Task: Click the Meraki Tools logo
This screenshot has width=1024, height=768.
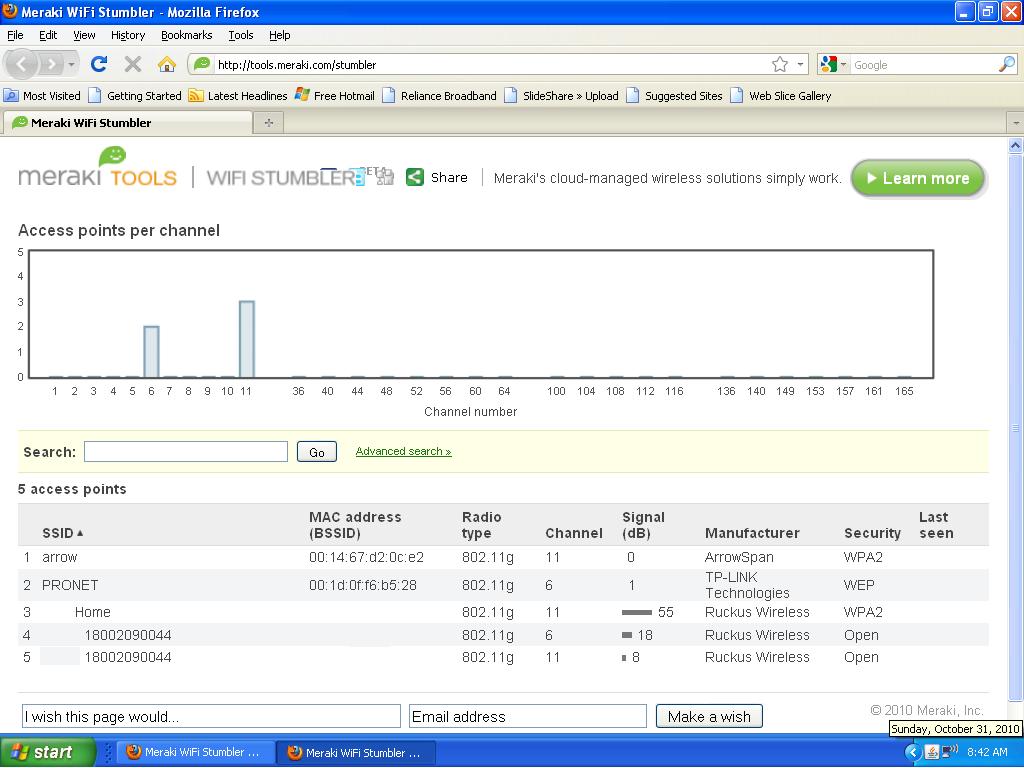Action: [x=97, y=168]
